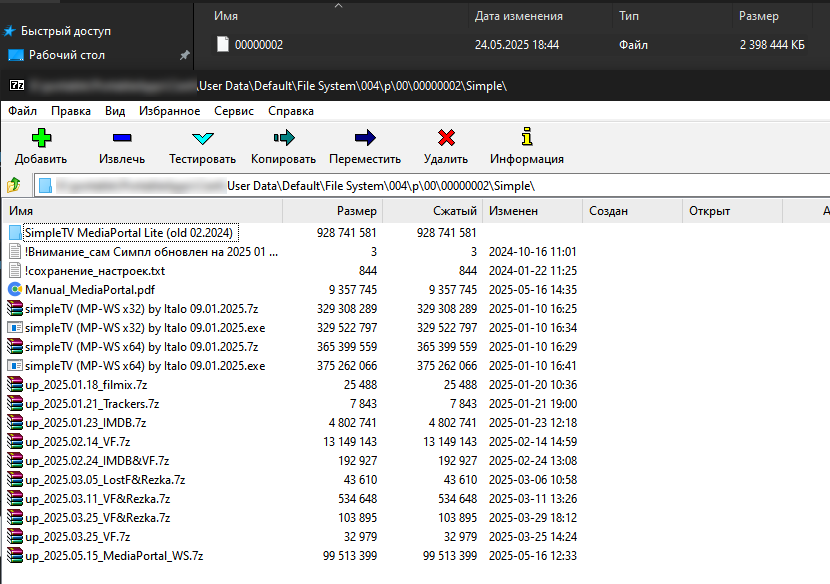Select file name up_2025.03.05_LostF&Rezka.7z

pos(105,480)
